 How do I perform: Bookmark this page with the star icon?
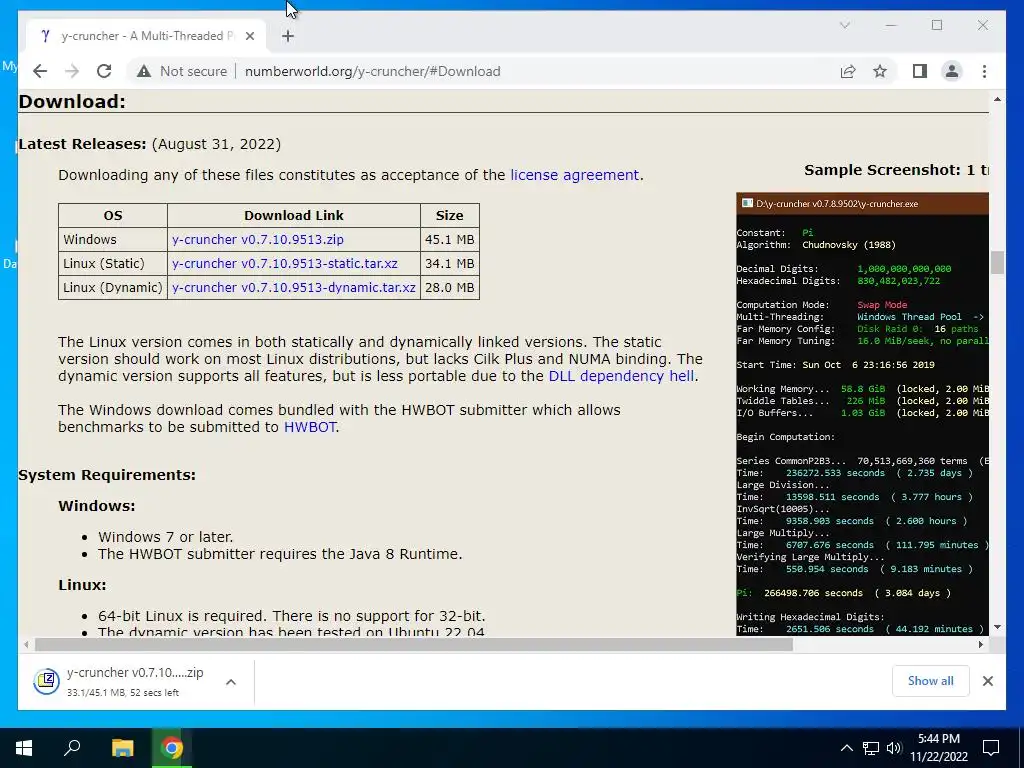click(x=880, y=71)
